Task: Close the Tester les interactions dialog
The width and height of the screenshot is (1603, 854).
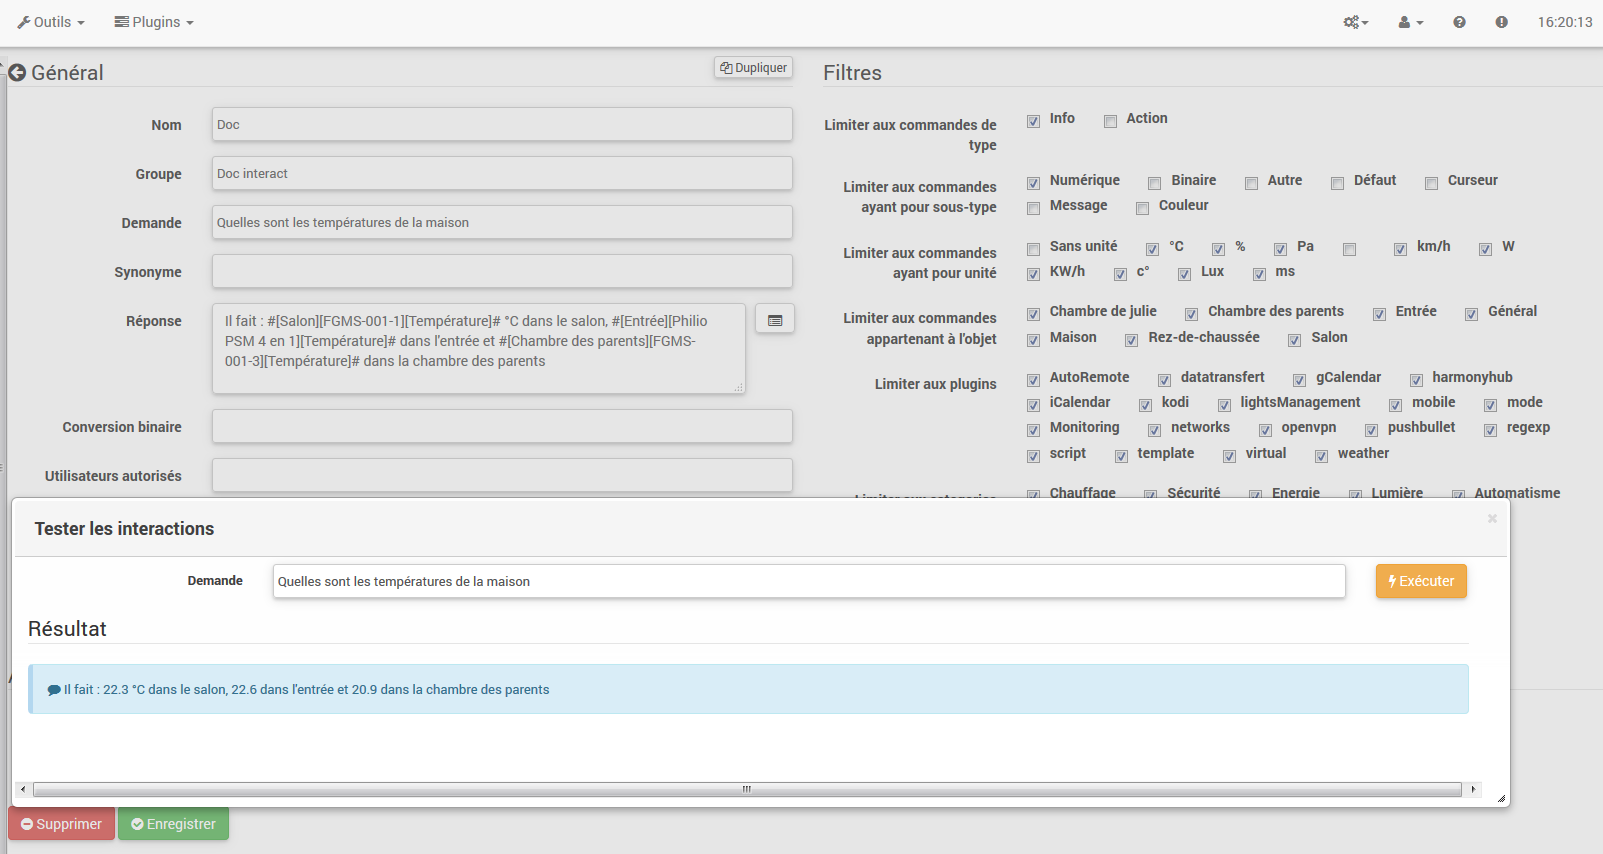Action: pyautogui.click(x=1491, y=518)
